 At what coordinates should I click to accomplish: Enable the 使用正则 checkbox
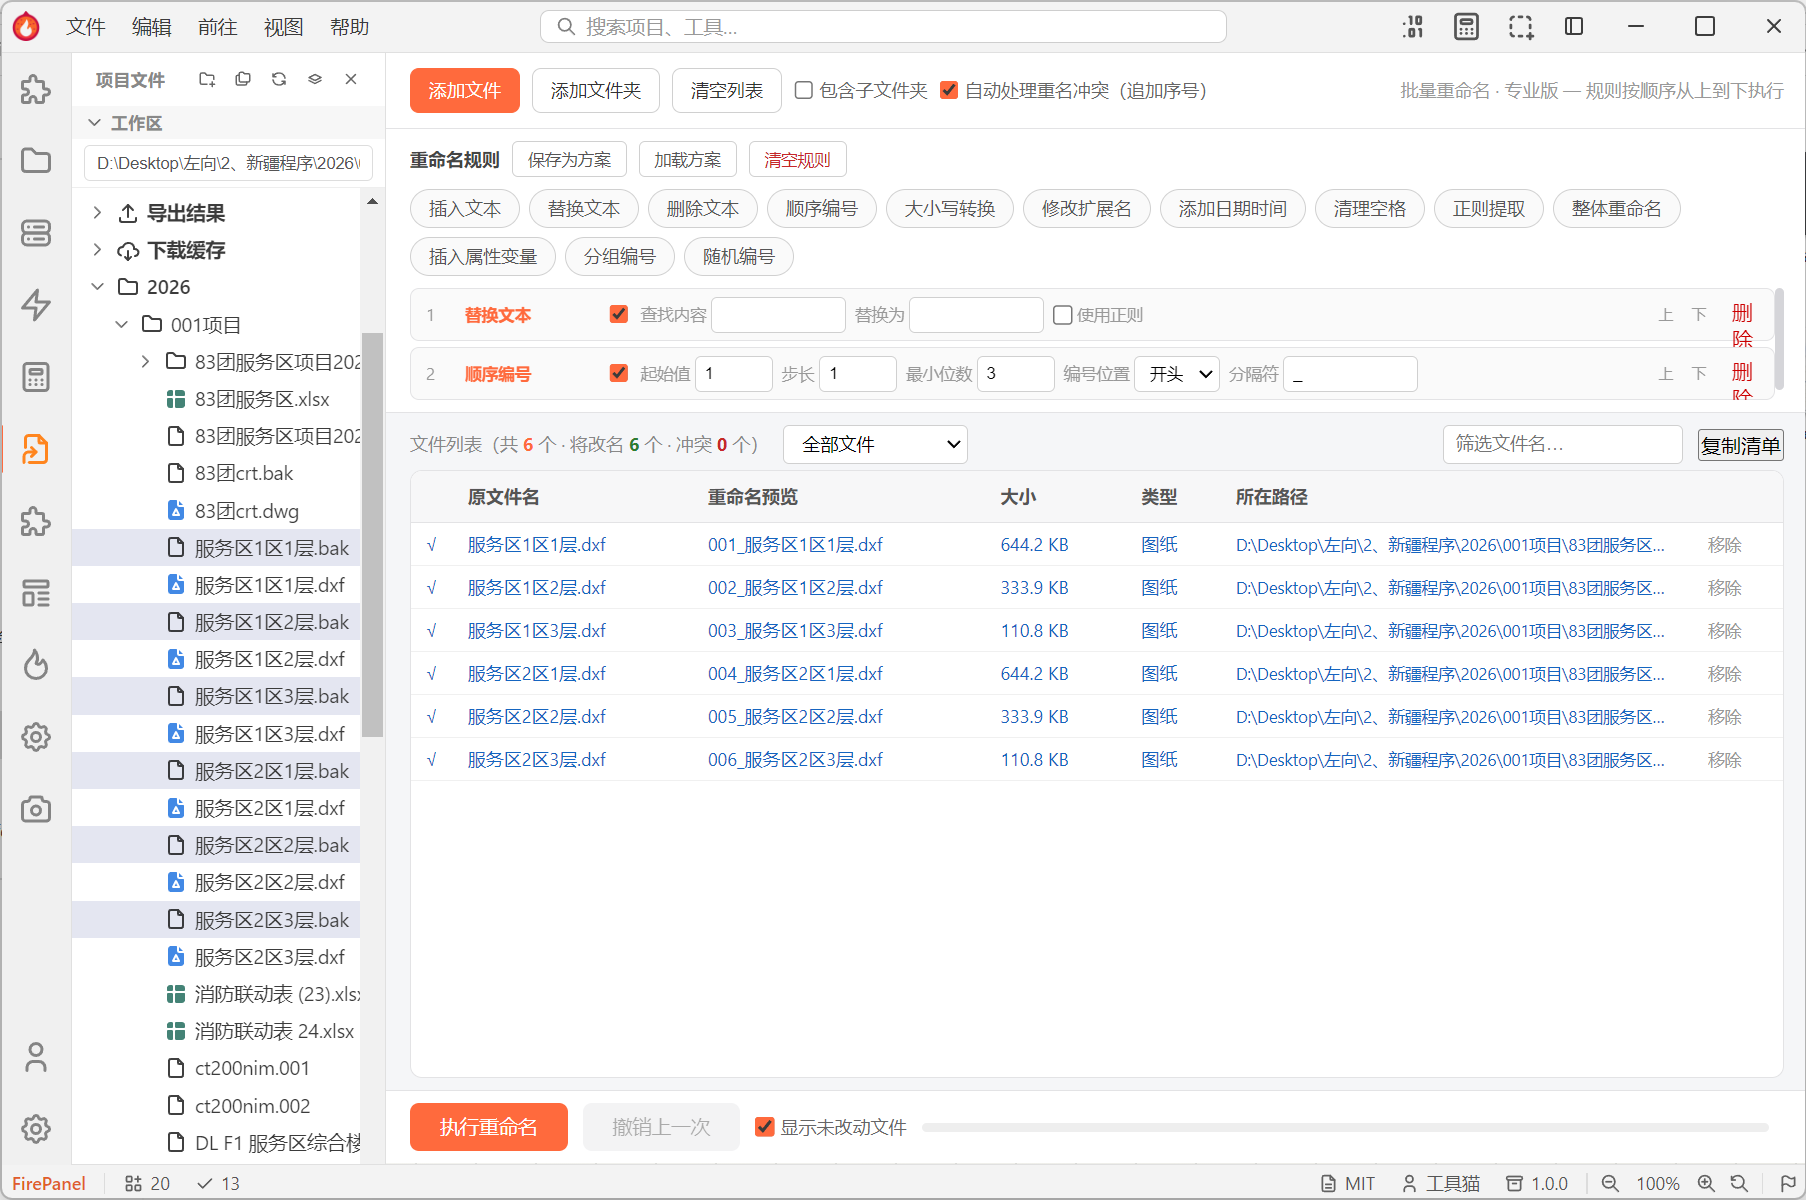tap(1063, 315)
